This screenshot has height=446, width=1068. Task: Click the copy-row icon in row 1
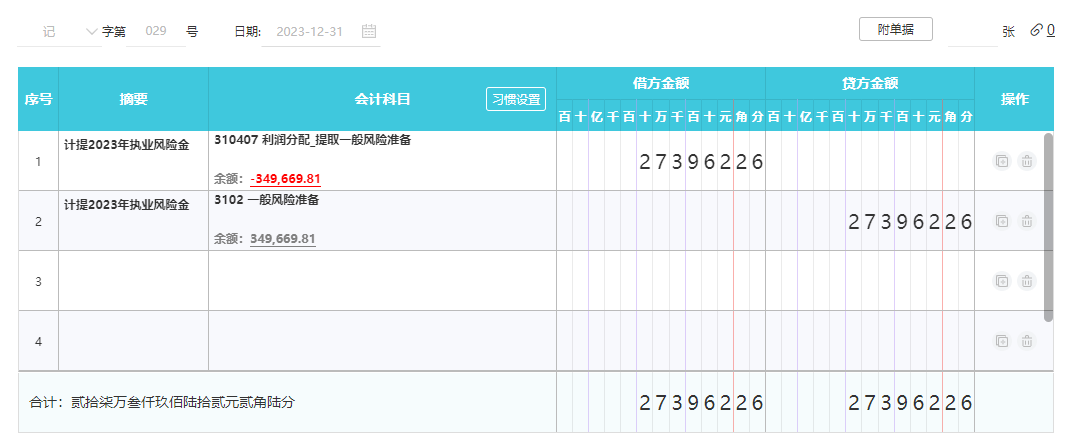[1002, 161]
